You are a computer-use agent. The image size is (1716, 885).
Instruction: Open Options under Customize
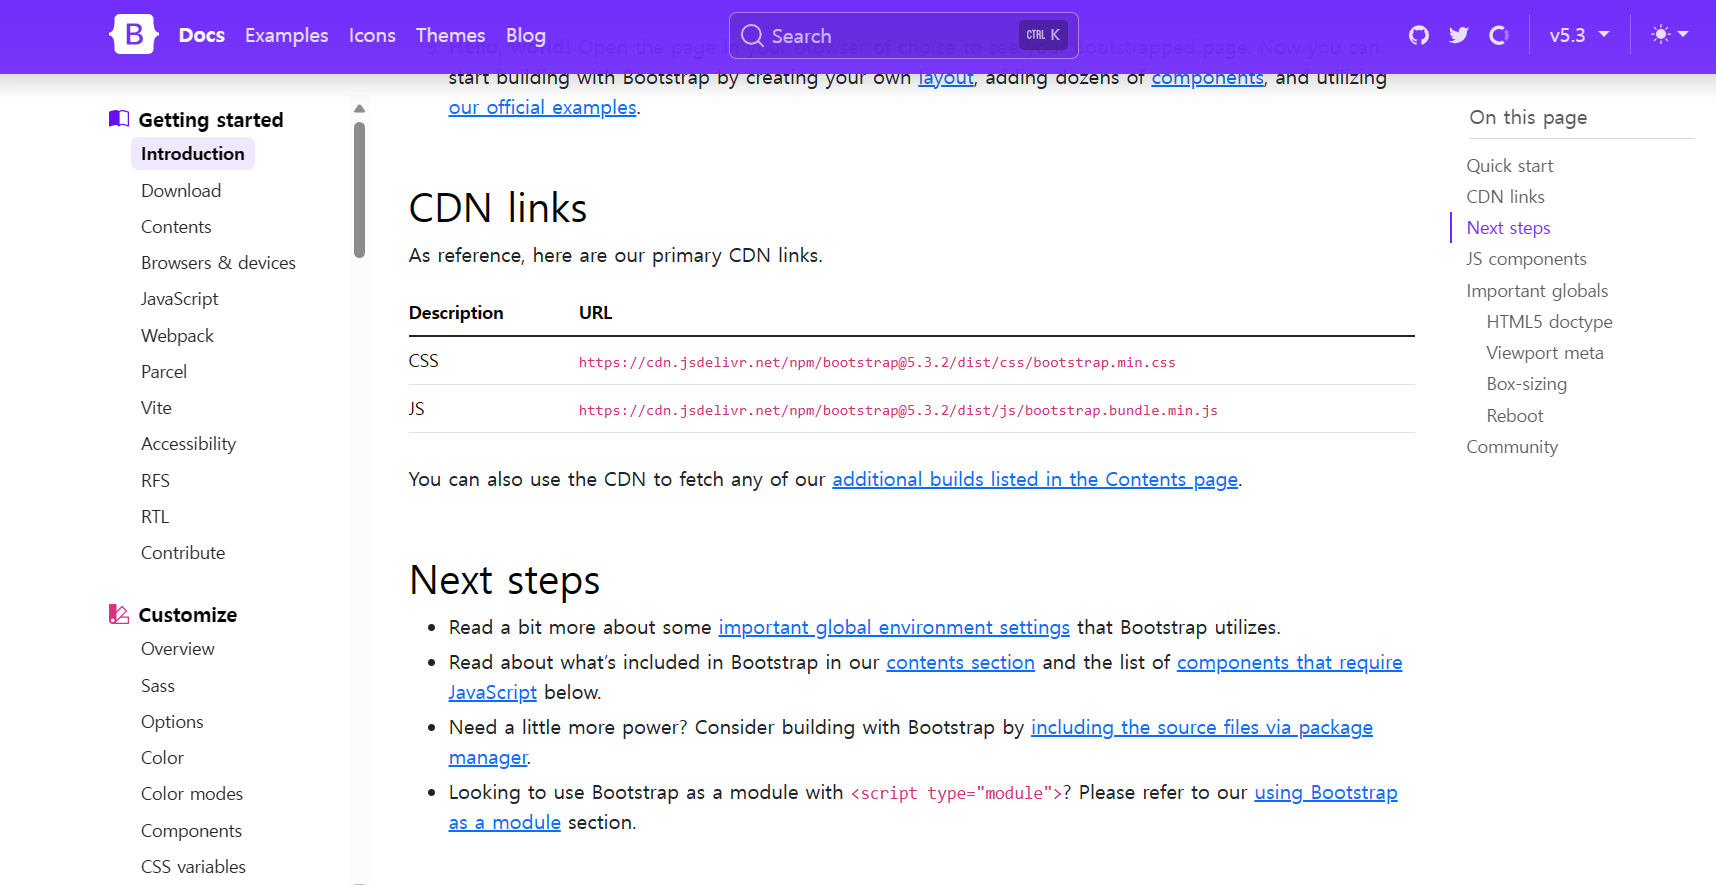[172, 722]
